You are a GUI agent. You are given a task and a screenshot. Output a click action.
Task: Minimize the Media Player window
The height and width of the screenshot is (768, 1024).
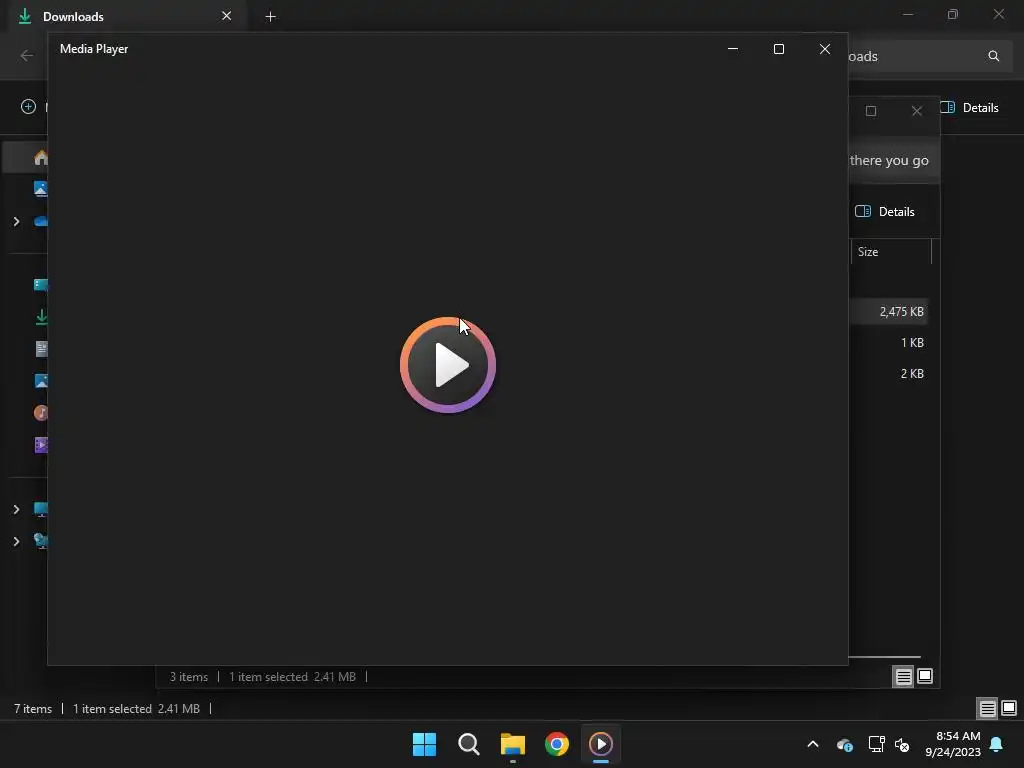pos(733,49)
